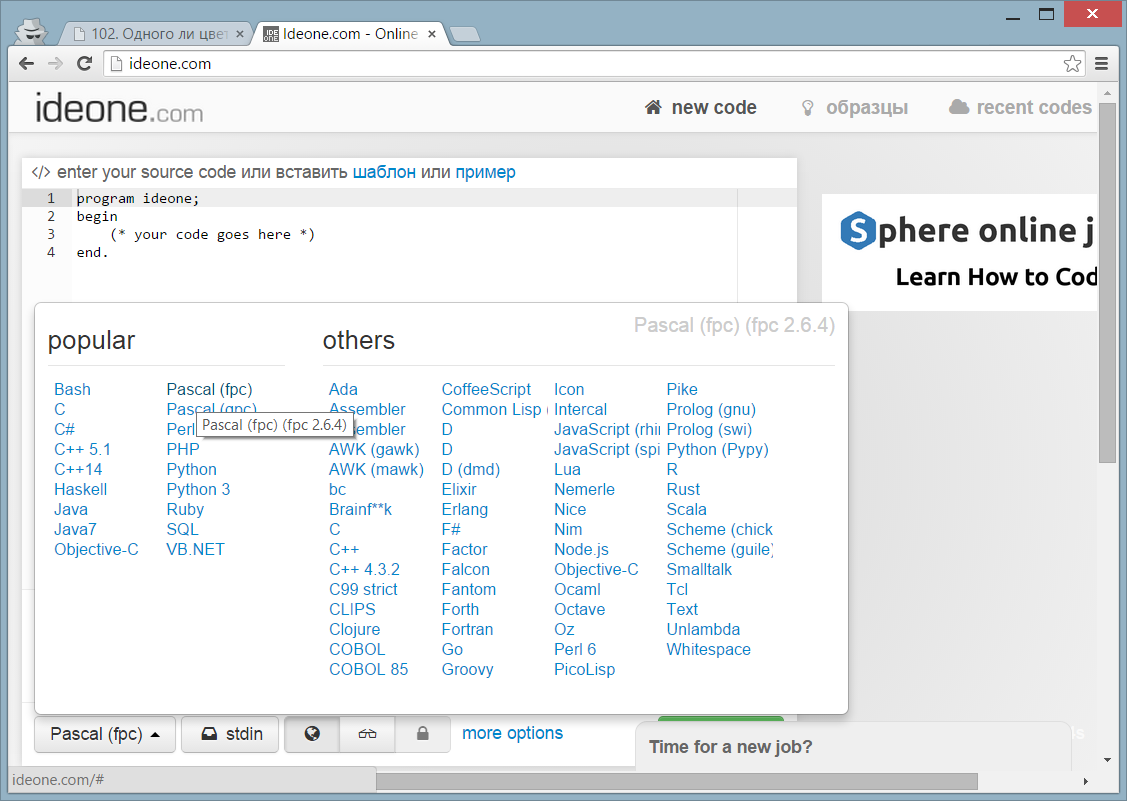
Task: Choose Perl 6 language
Action: (x=575, y=649)
